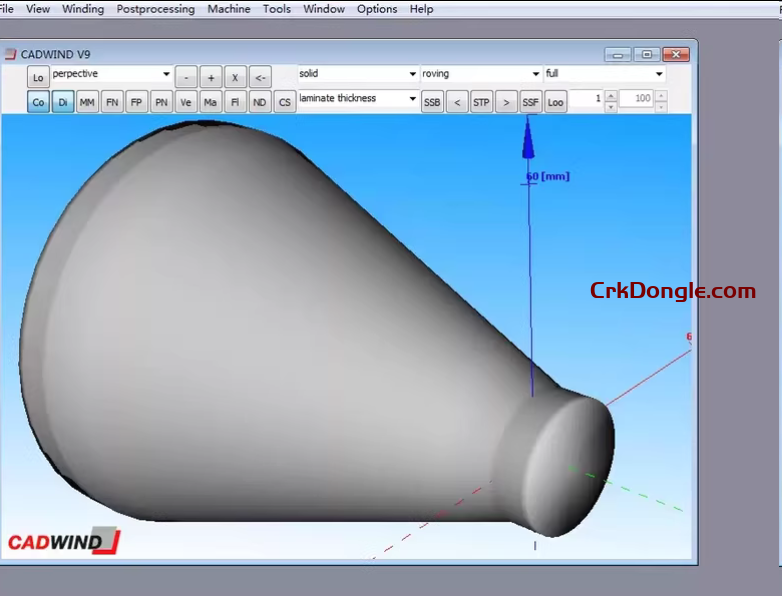This screenshot has width=782, height=596.
Task: Click the FN toolbar button
Action: 112,102
